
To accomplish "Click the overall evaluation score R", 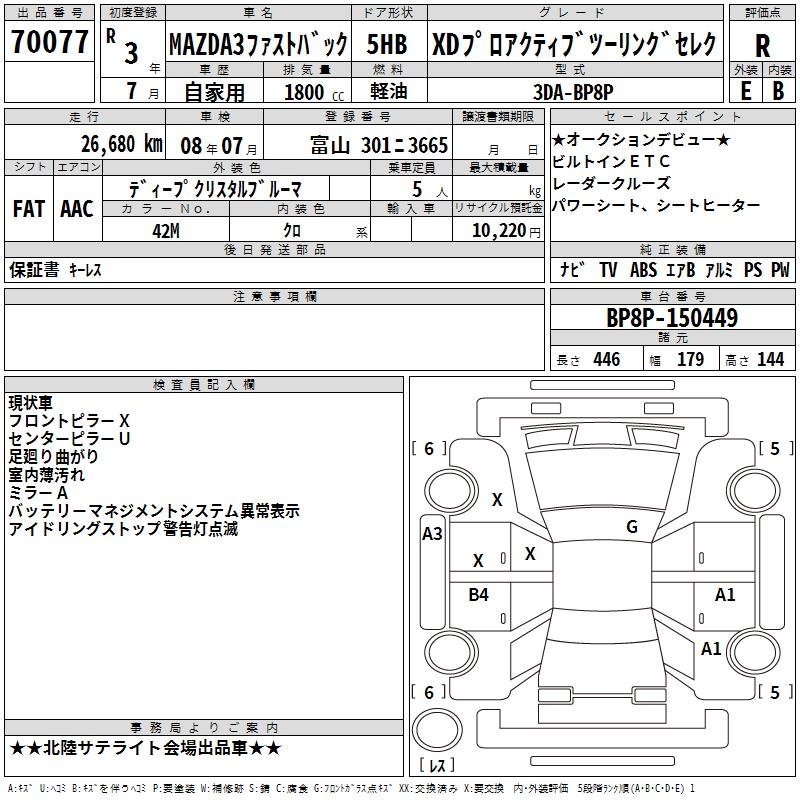I will click(762, 46).
